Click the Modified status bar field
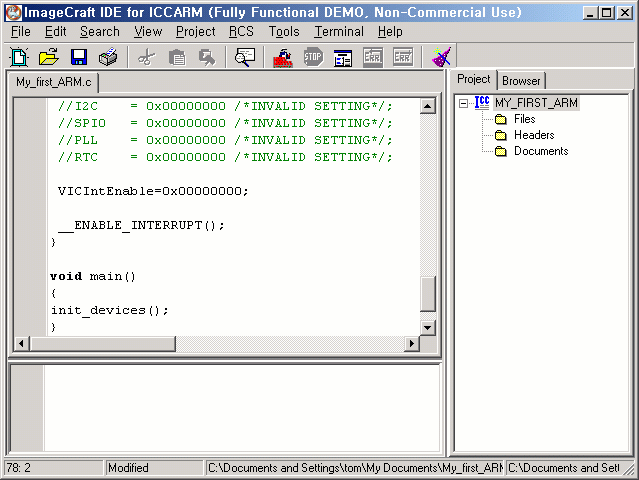This screenshot has height=480, width=639. tap(154, 468)
